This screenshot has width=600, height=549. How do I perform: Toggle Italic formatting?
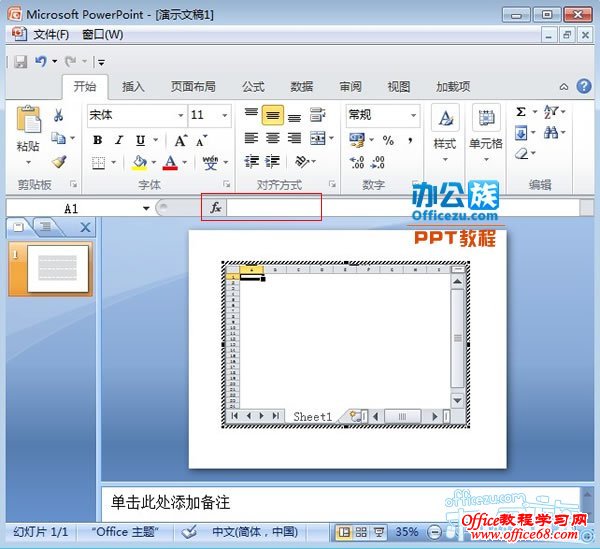coord(118,140)
